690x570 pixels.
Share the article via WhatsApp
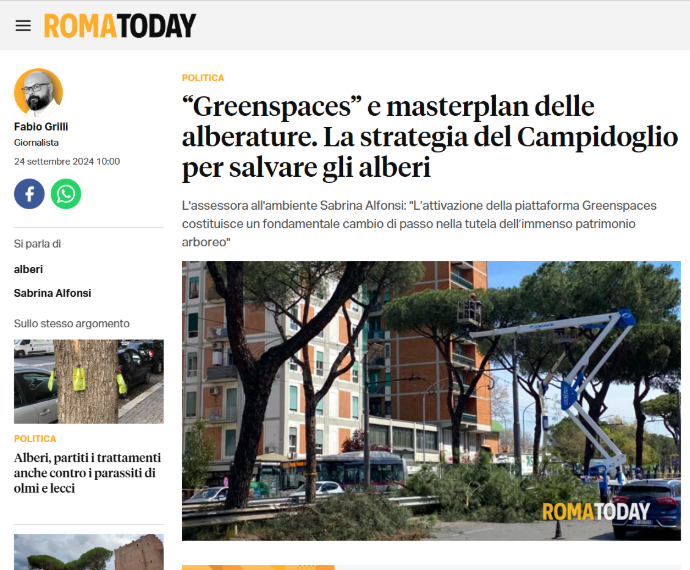(66, 194)
